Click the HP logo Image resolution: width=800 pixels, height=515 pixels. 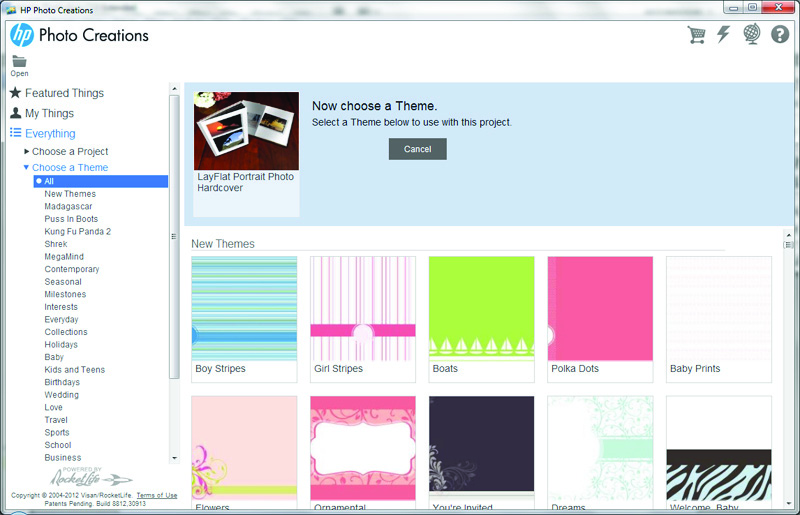tap(21, 35)
